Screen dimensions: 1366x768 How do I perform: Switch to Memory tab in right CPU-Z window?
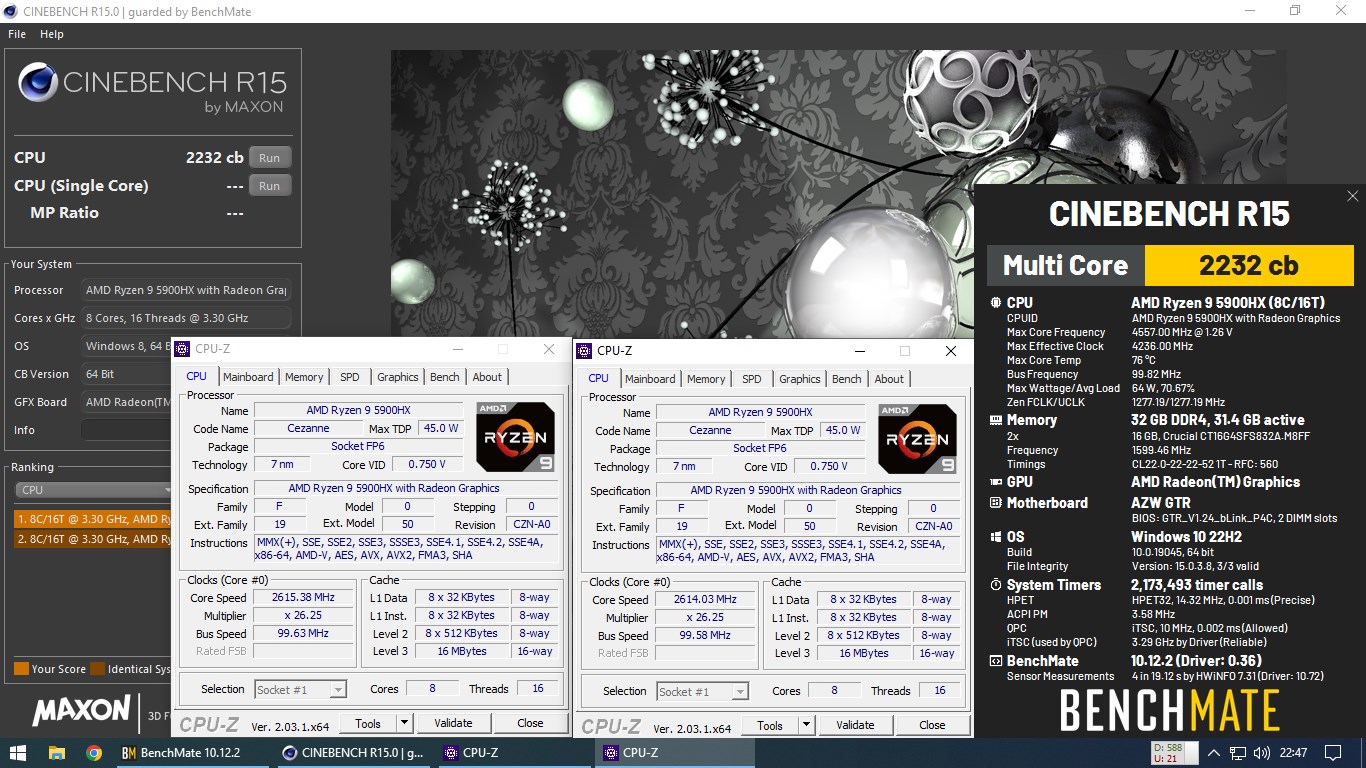coord(706,379)
